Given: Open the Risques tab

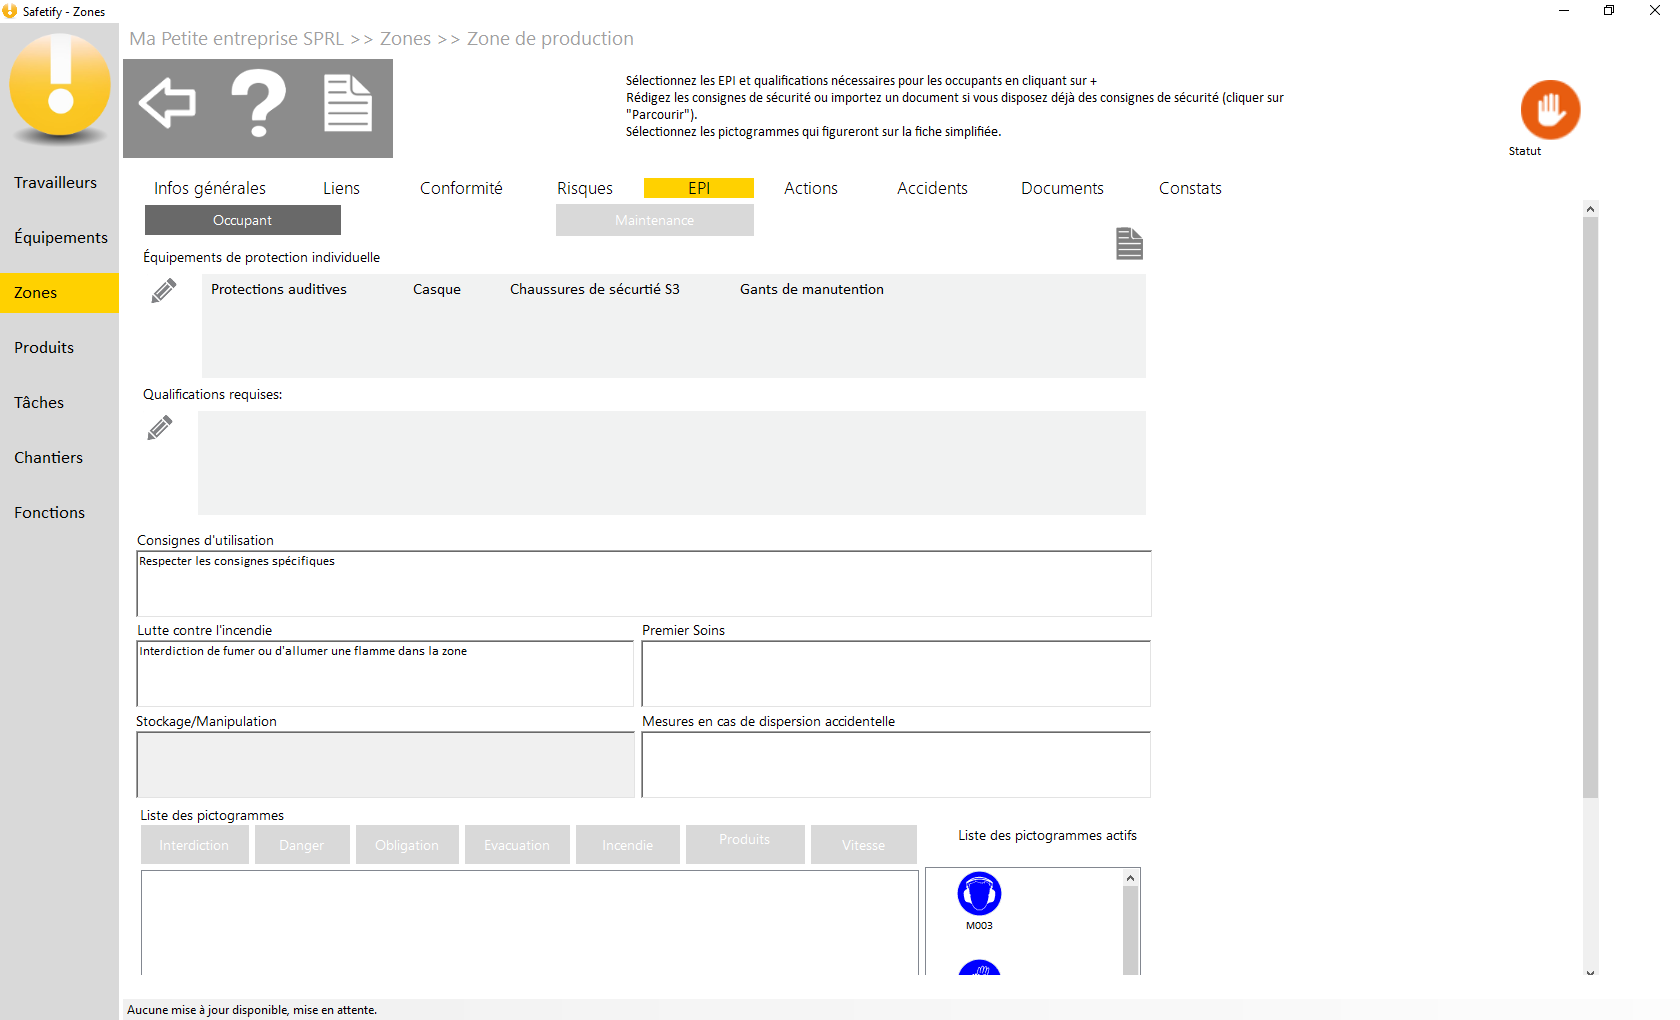Looking at the screenshot, I should [x=585, y=188].
